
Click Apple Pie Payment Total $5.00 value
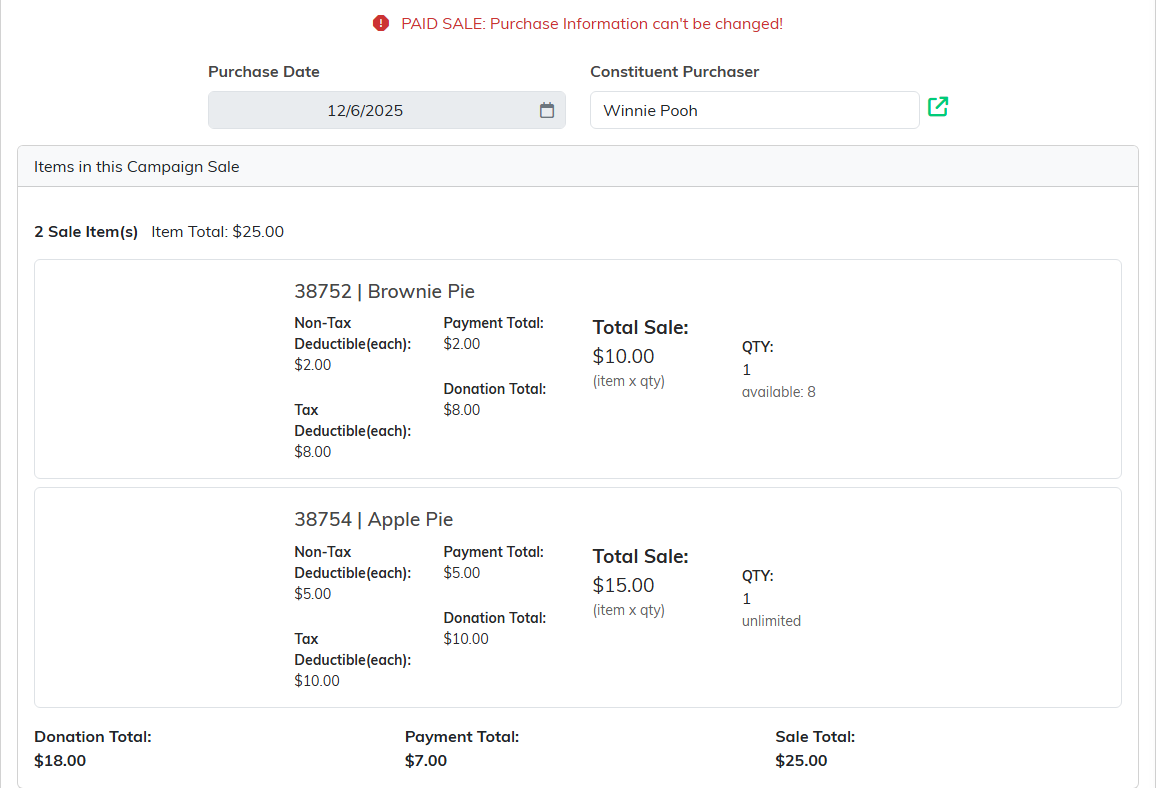462,573
